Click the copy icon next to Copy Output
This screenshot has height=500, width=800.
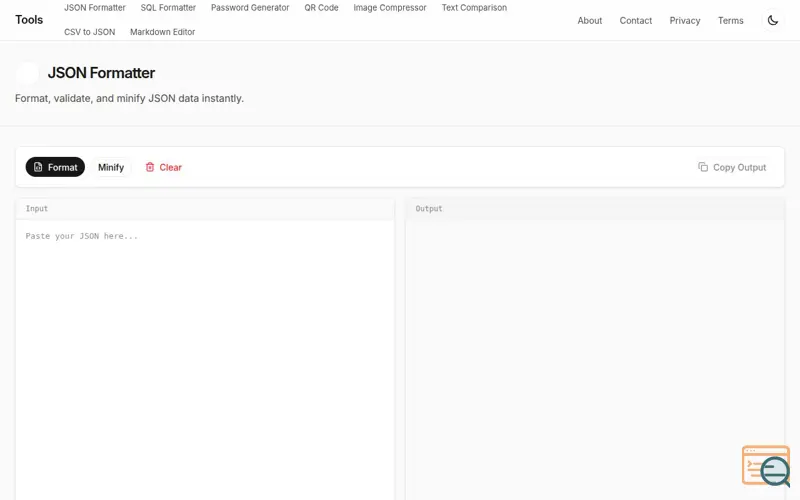coord(703,167)
